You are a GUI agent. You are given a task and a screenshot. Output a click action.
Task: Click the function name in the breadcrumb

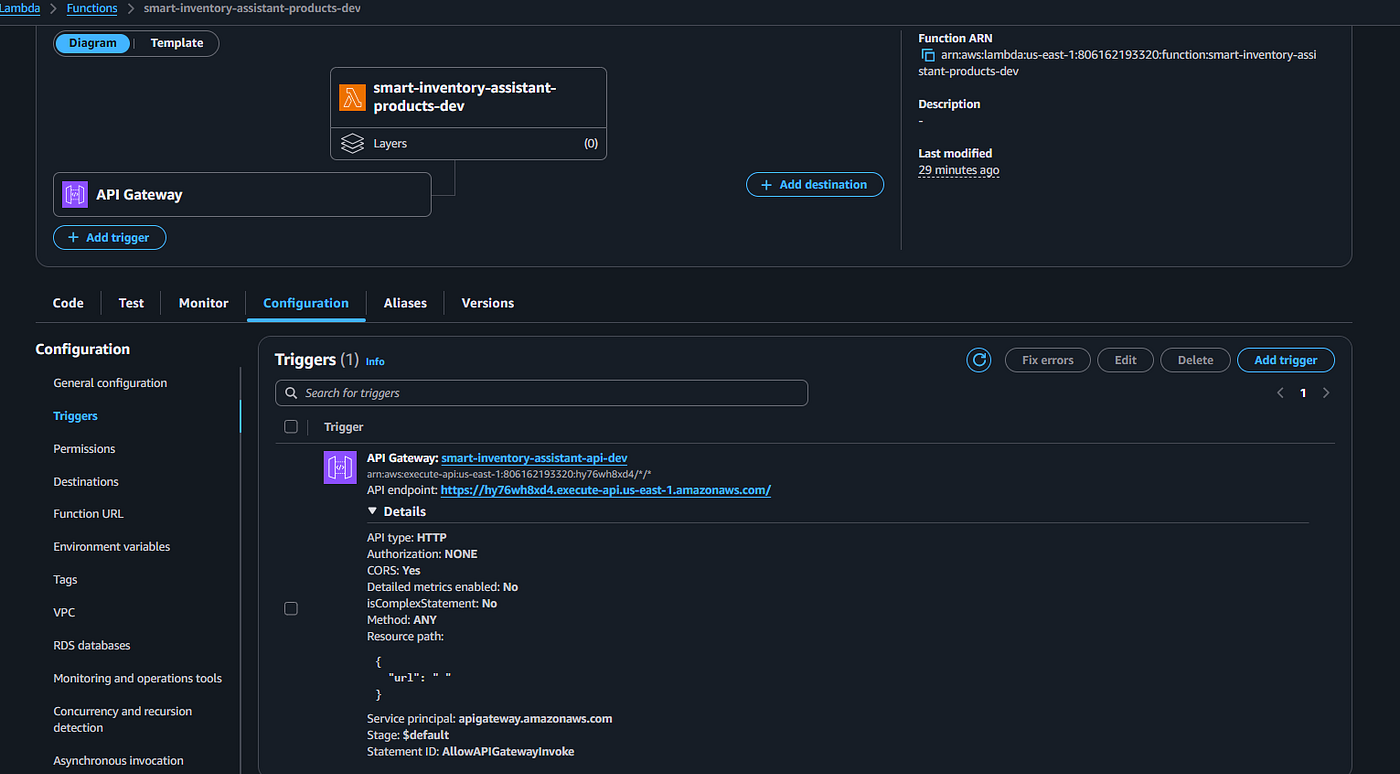[x=253, y=8]
